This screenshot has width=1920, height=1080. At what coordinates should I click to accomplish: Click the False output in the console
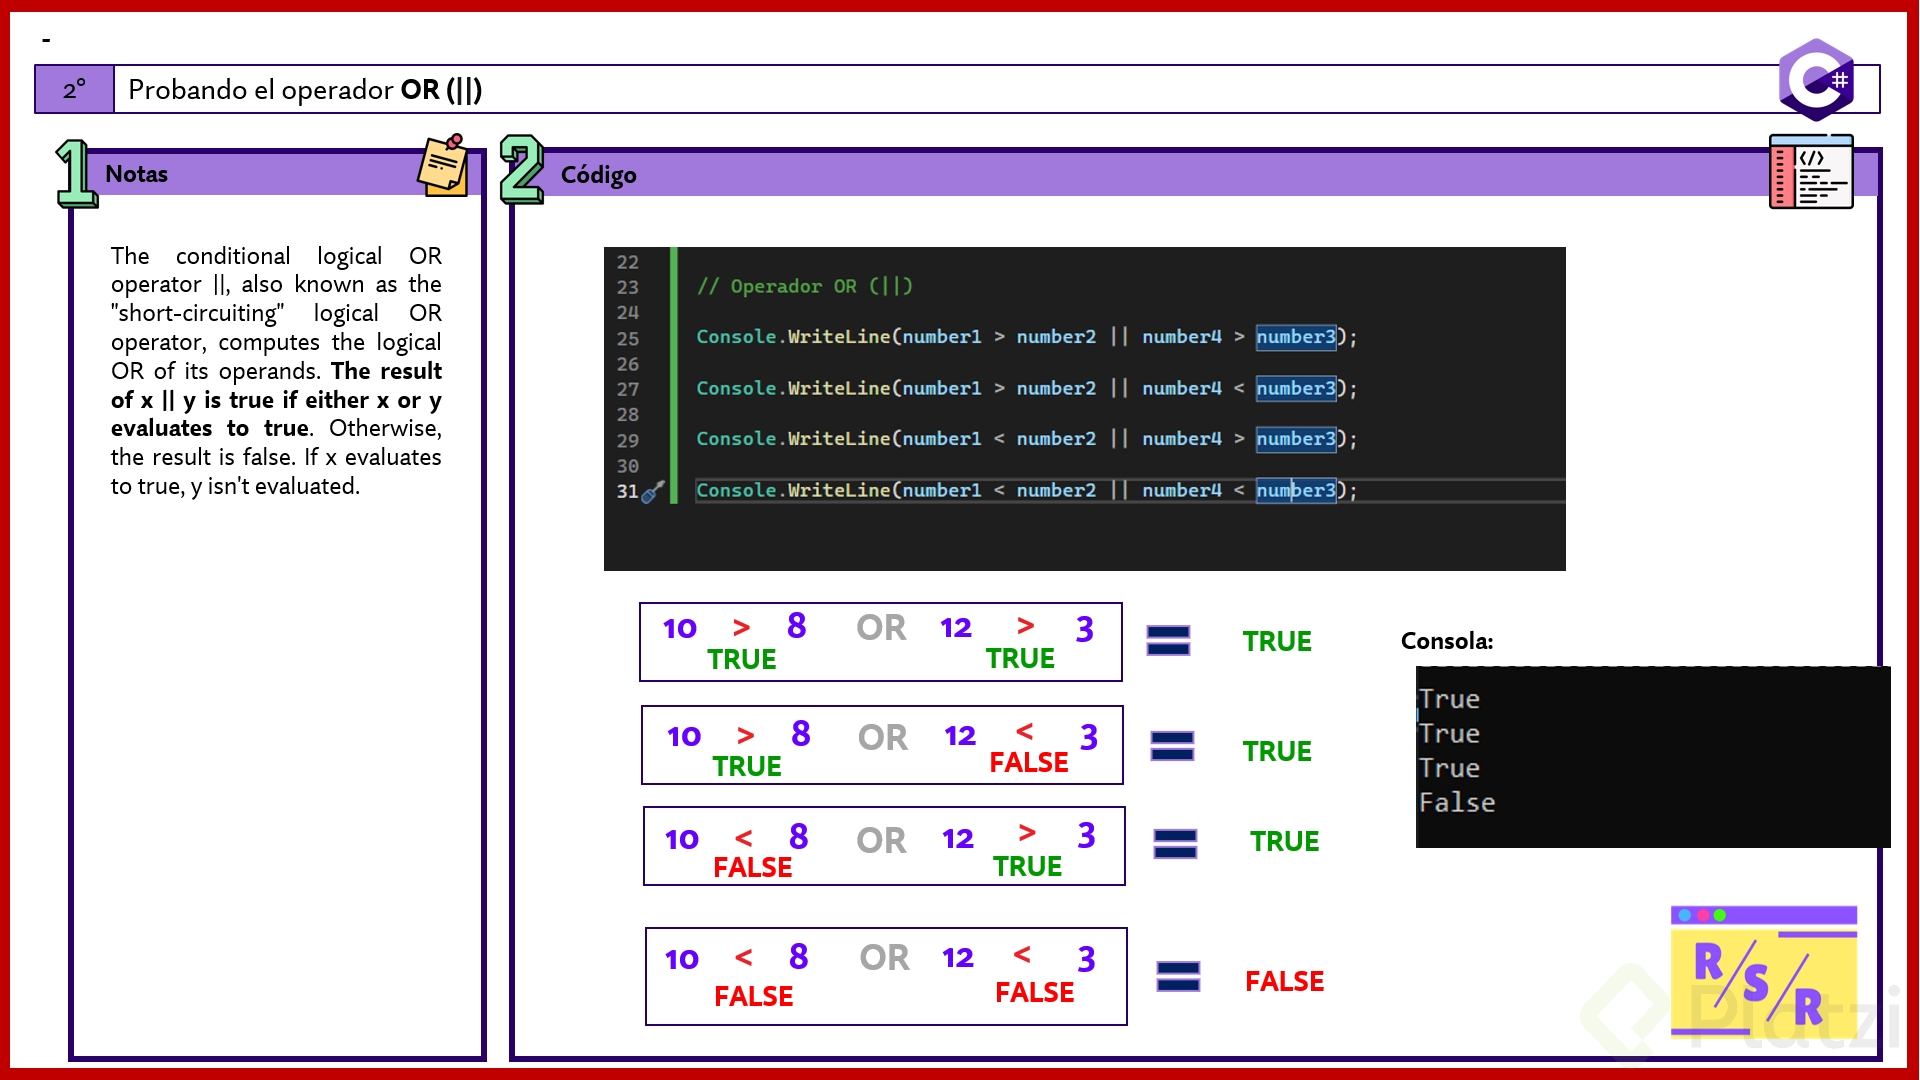tap(1457, 803)
